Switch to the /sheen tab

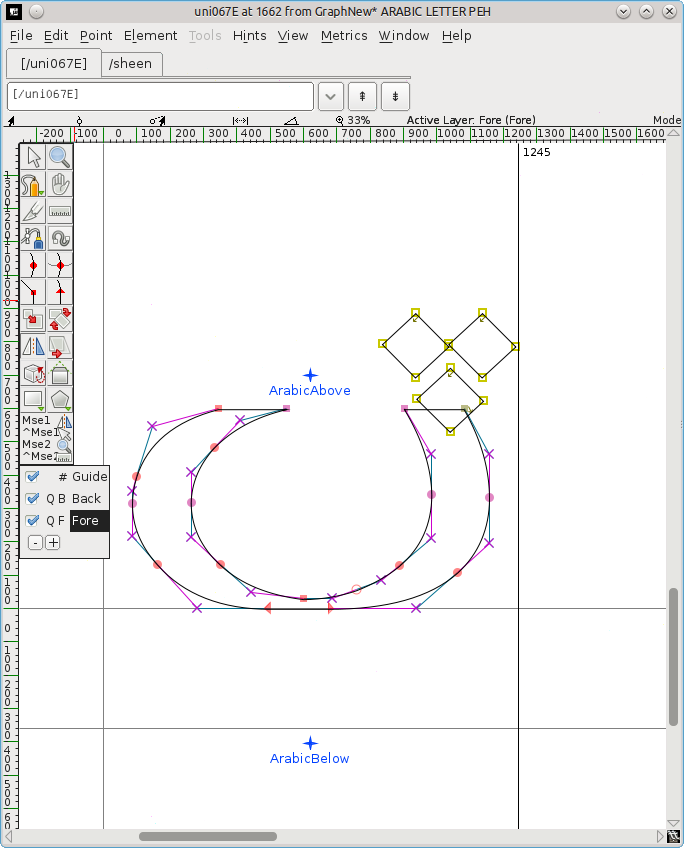tap(130, 63)
